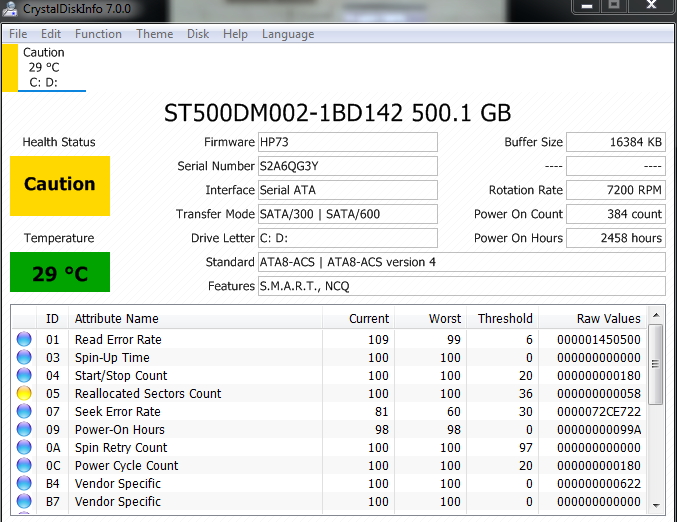Click the Attribute Name column header
Screen dimensions: 677x522
tap(195, 319)
